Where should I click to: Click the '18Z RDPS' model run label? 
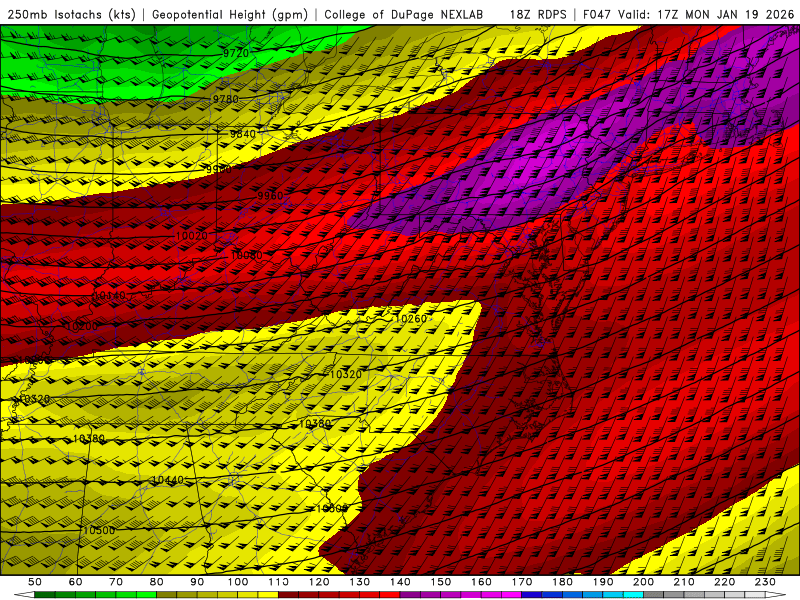[538, 14]
